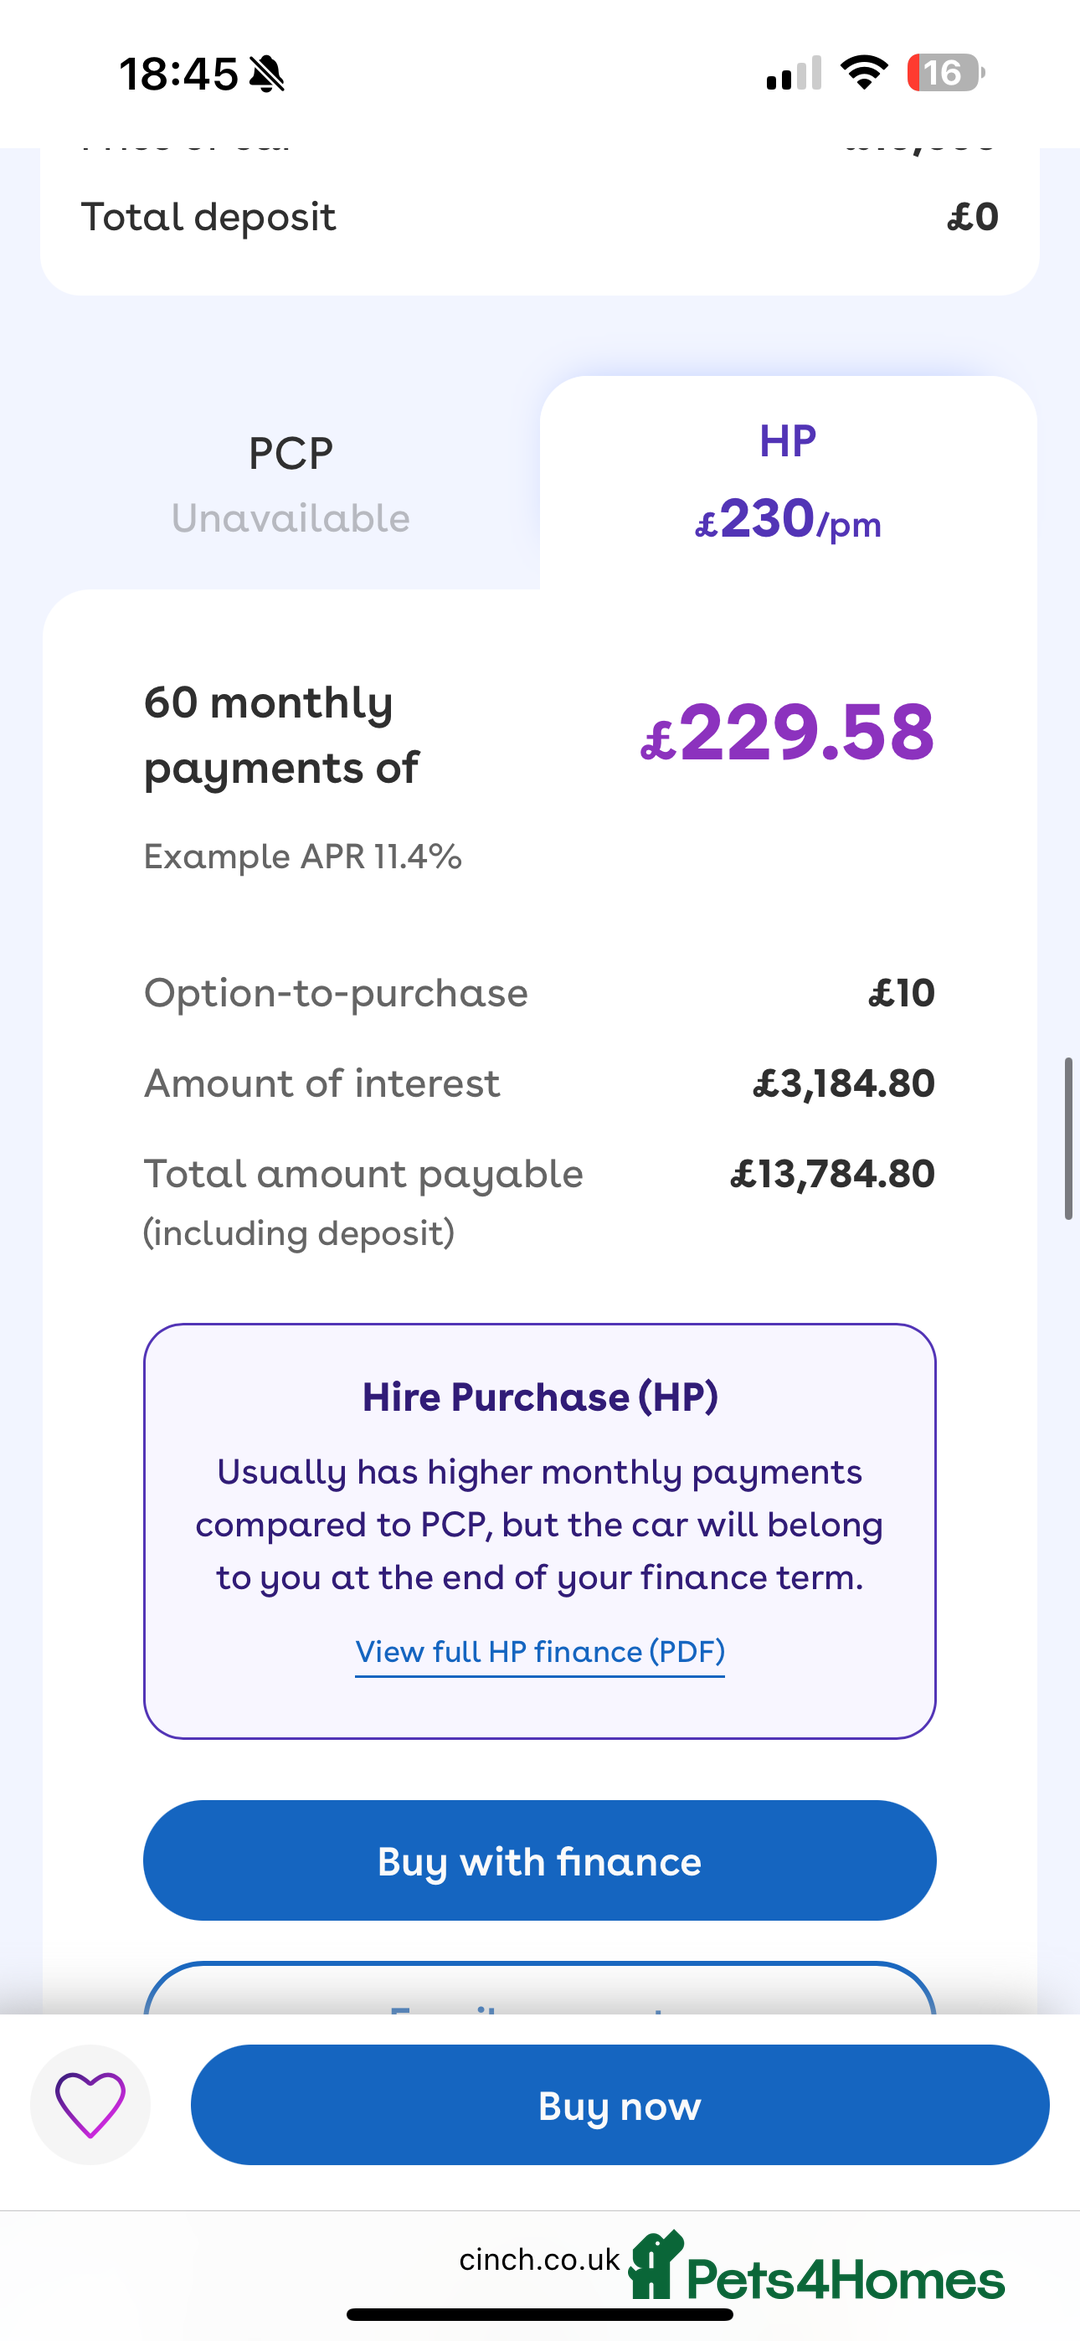Viewport: 1080px width, 2341px height.
Task: Select the HP £230/pm tab
Action: pos(788,483)
